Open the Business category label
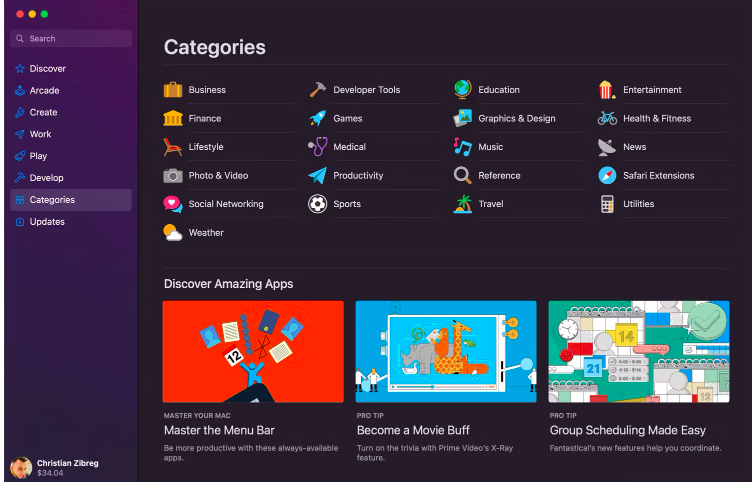Image resolution: width=752 pixels, height=482 pixels. click(207, 90)
